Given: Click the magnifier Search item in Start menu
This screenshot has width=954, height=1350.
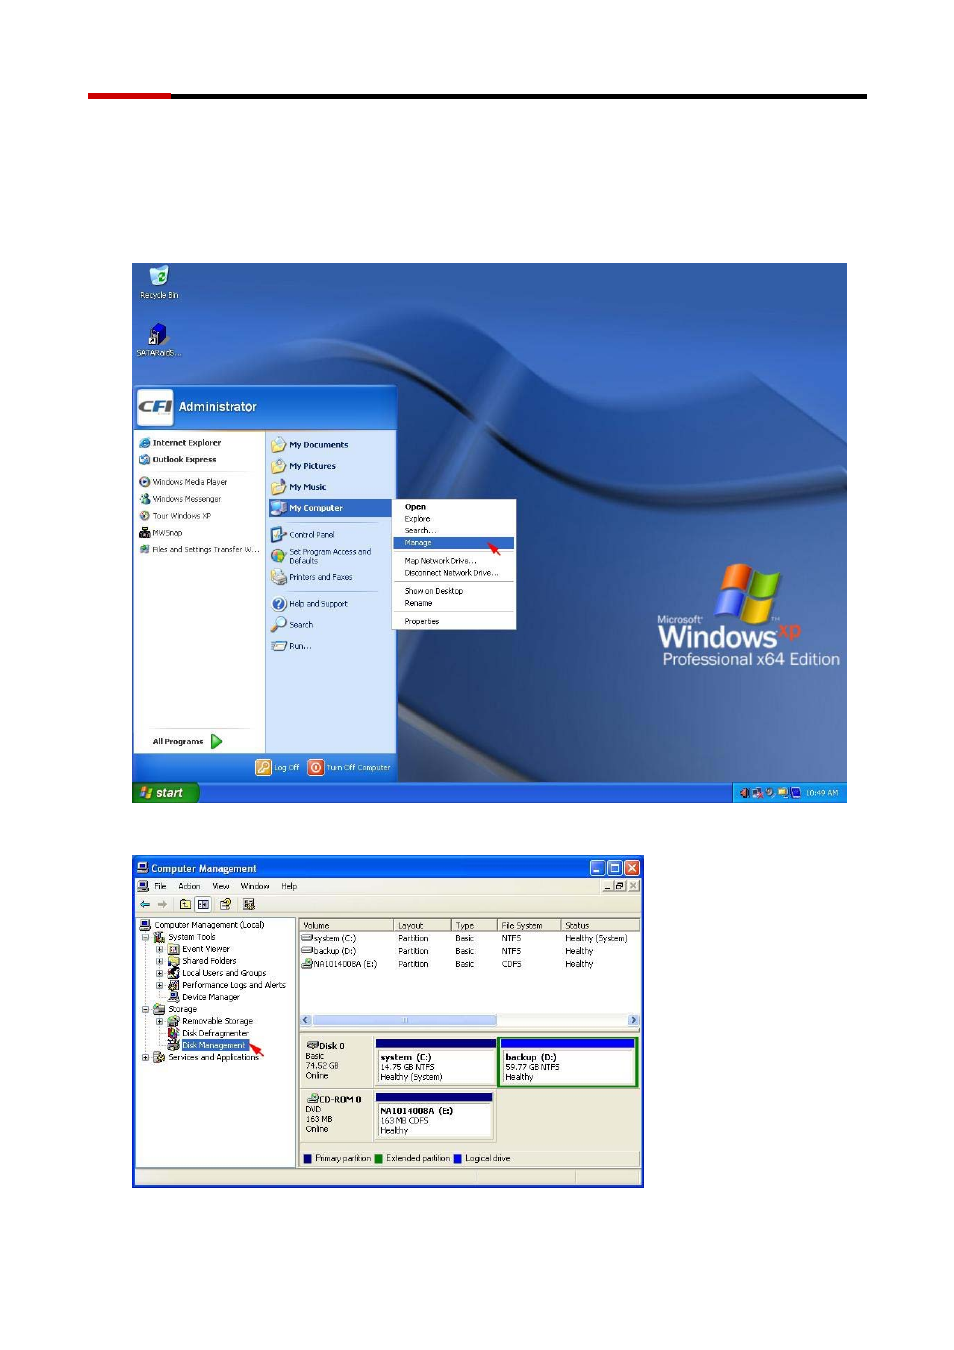Looking at the screenshot, I should tap(293, 624).
